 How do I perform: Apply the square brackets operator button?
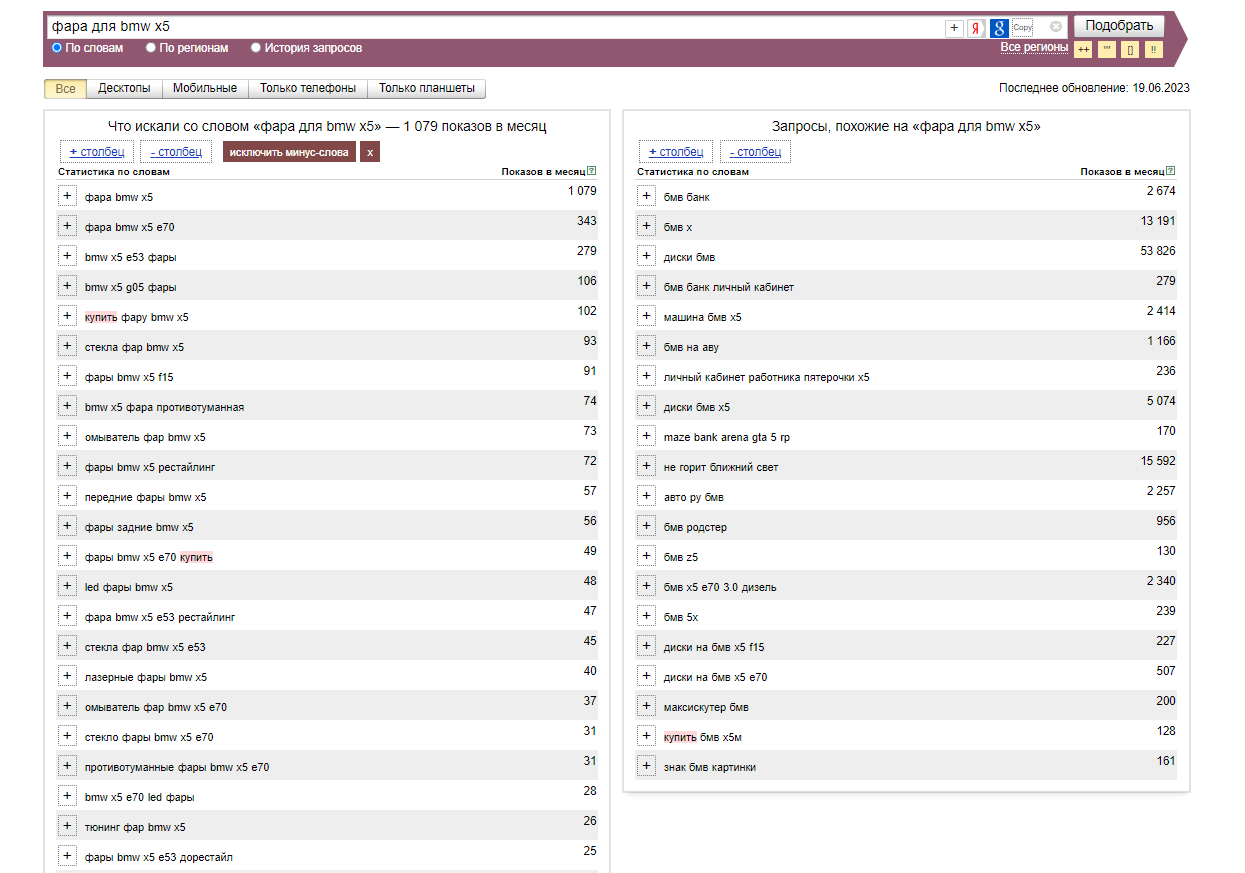click(1131, 49)
